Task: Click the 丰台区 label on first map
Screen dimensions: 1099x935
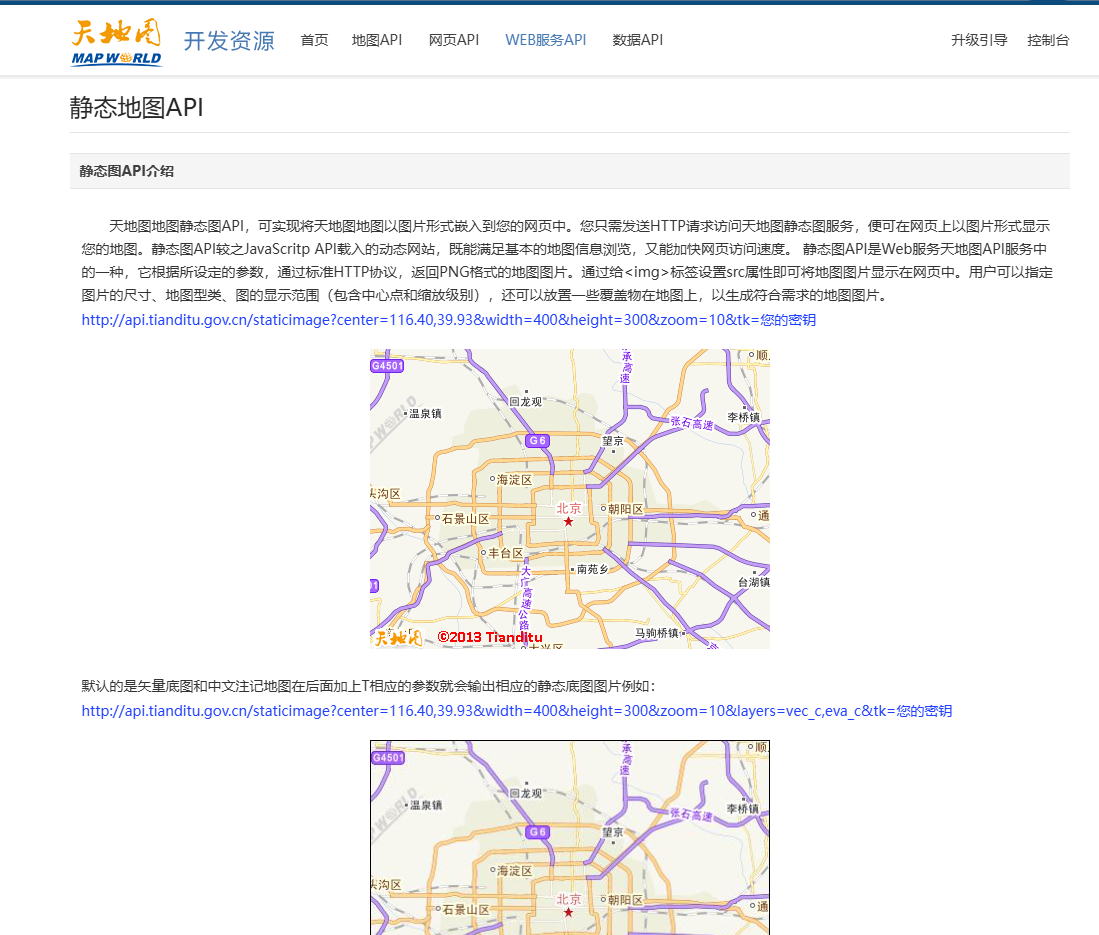Action: pyautogui.click(x=505, y=553)
